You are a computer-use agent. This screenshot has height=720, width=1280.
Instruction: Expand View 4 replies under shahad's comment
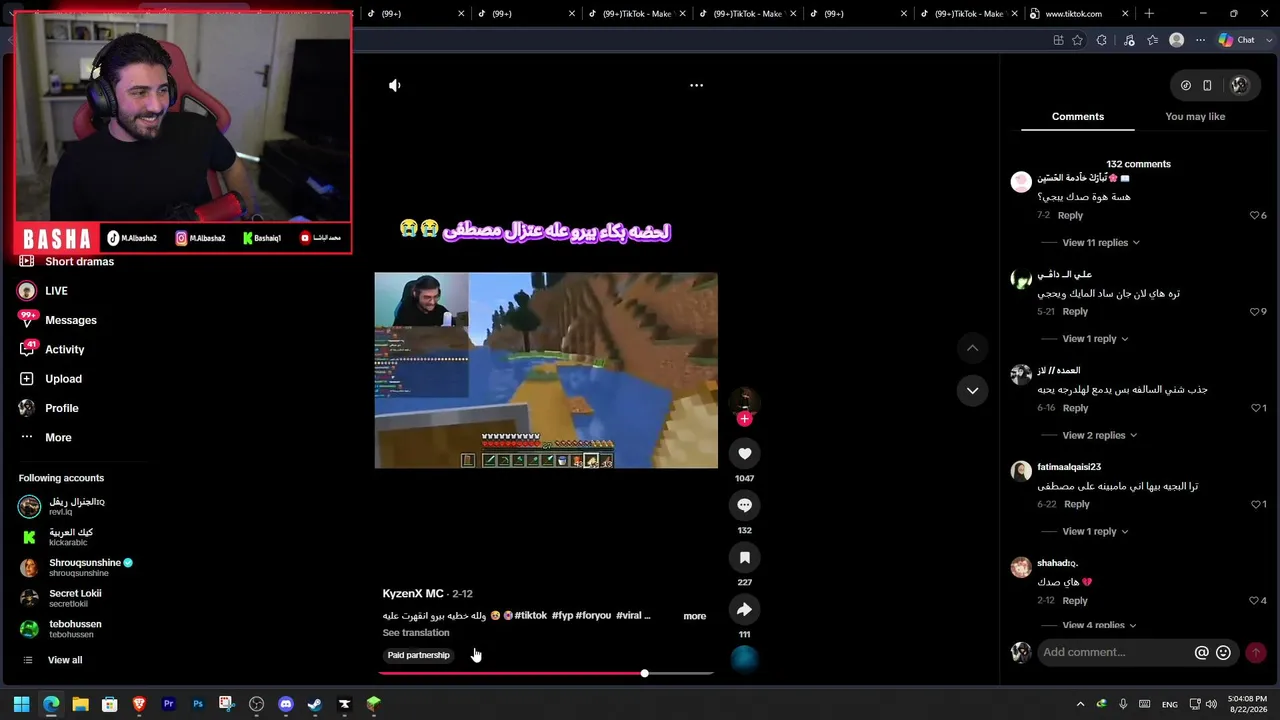(1099, 626)
